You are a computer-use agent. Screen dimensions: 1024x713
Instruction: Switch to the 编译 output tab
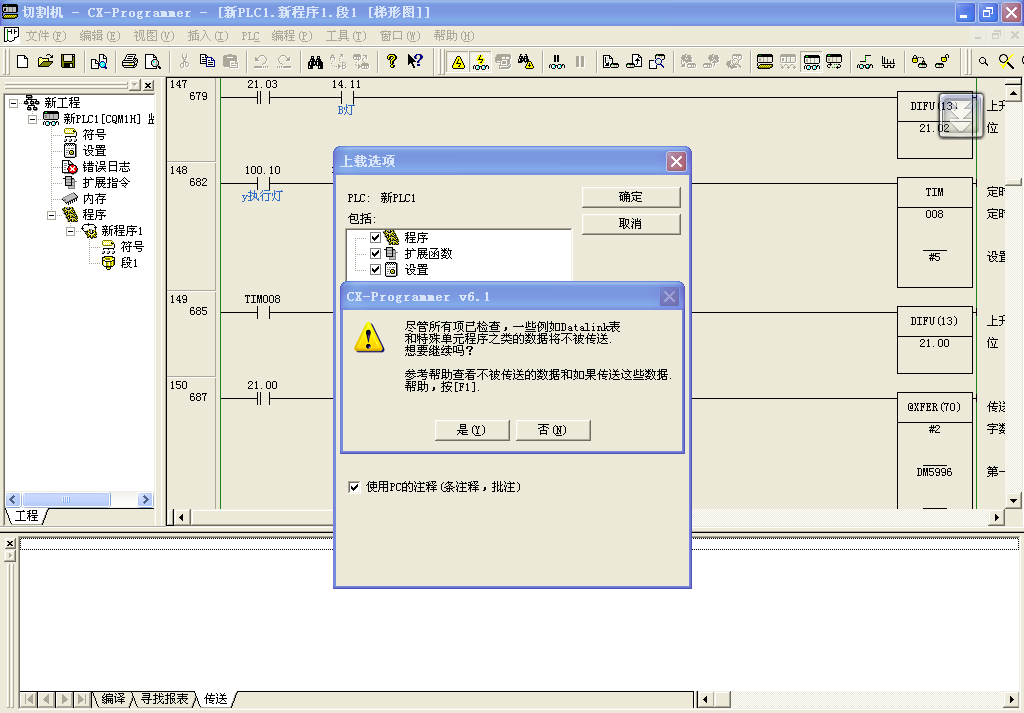click(112, 699)
